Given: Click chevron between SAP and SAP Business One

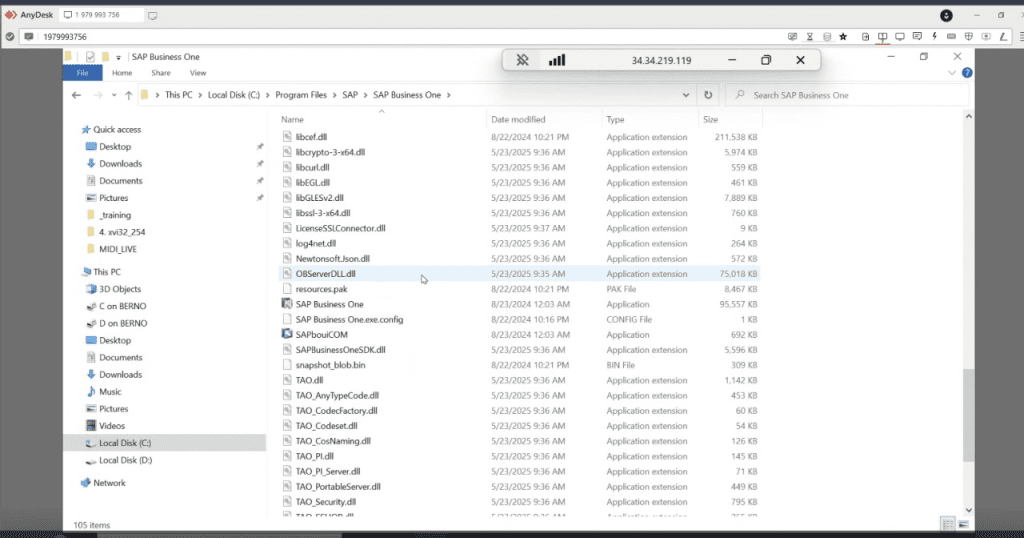Looking at the screenshot, I should (x=365, y=95).
